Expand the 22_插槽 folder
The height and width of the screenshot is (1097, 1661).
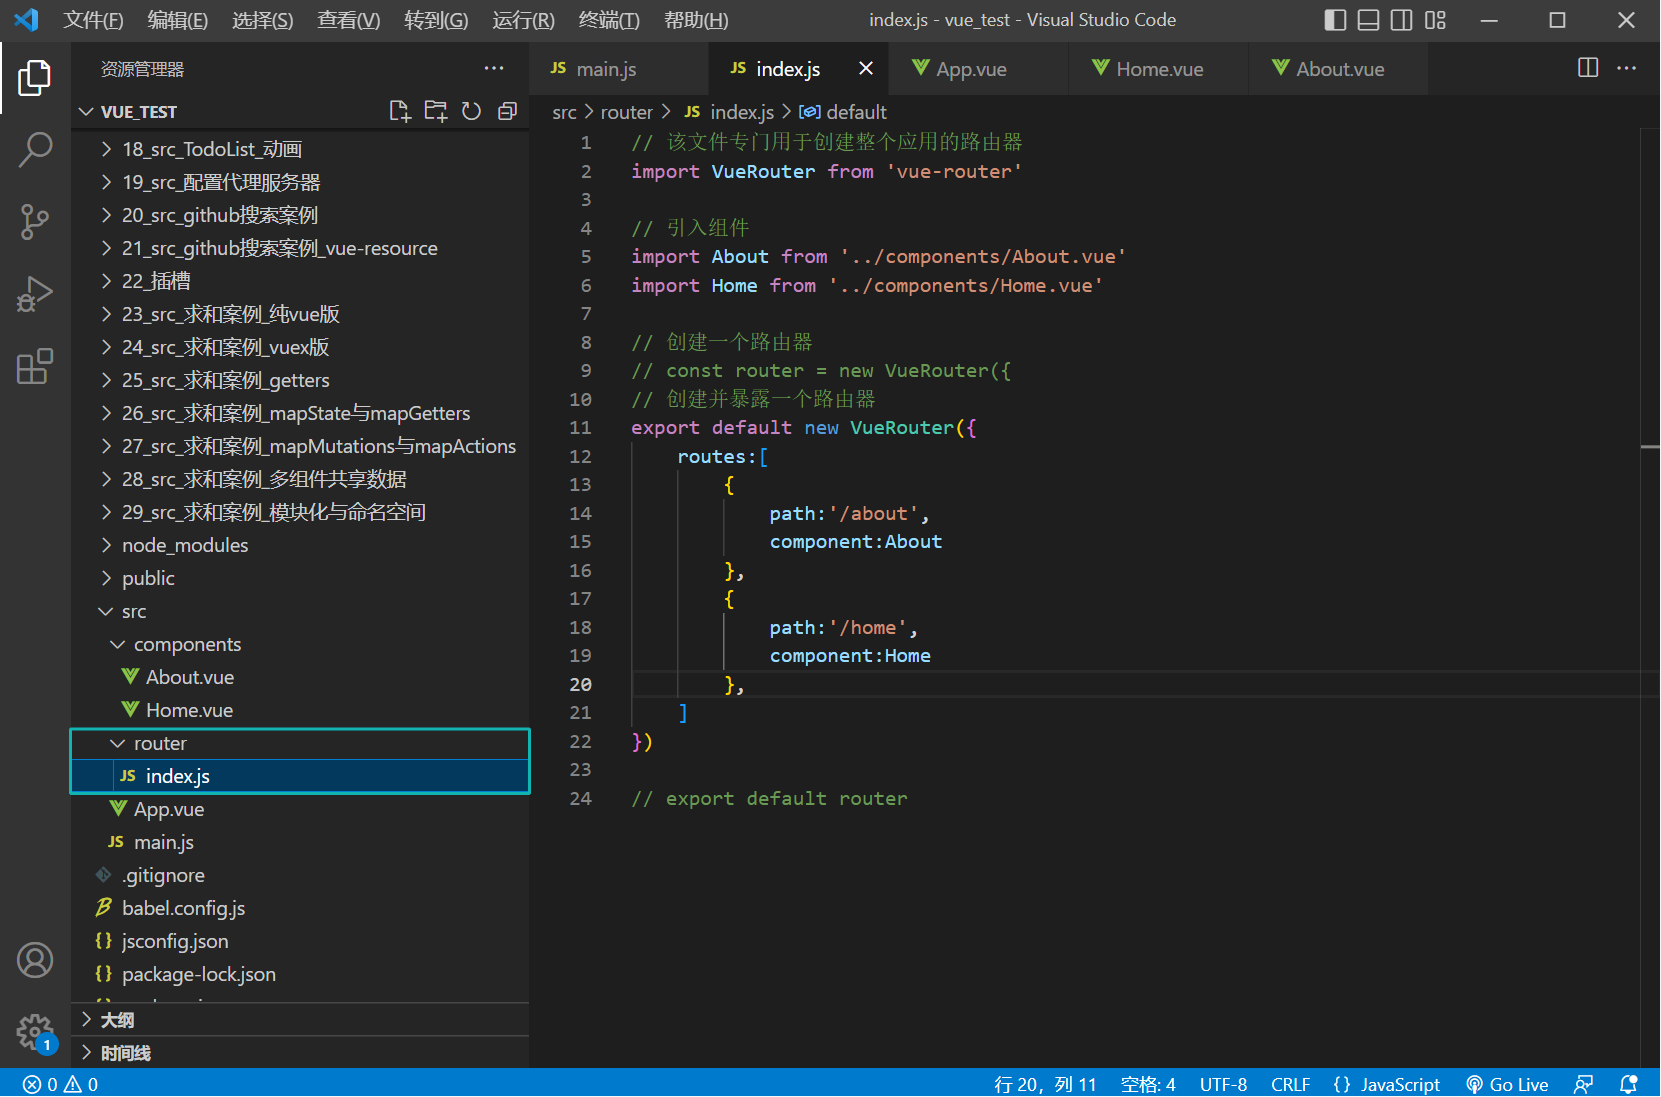300,281
